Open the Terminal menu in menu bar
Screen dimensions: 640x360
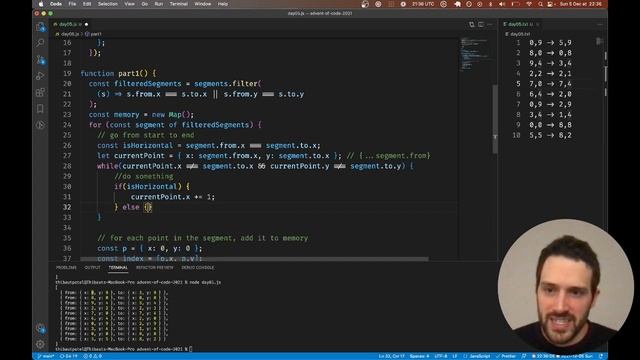(178, 4)
